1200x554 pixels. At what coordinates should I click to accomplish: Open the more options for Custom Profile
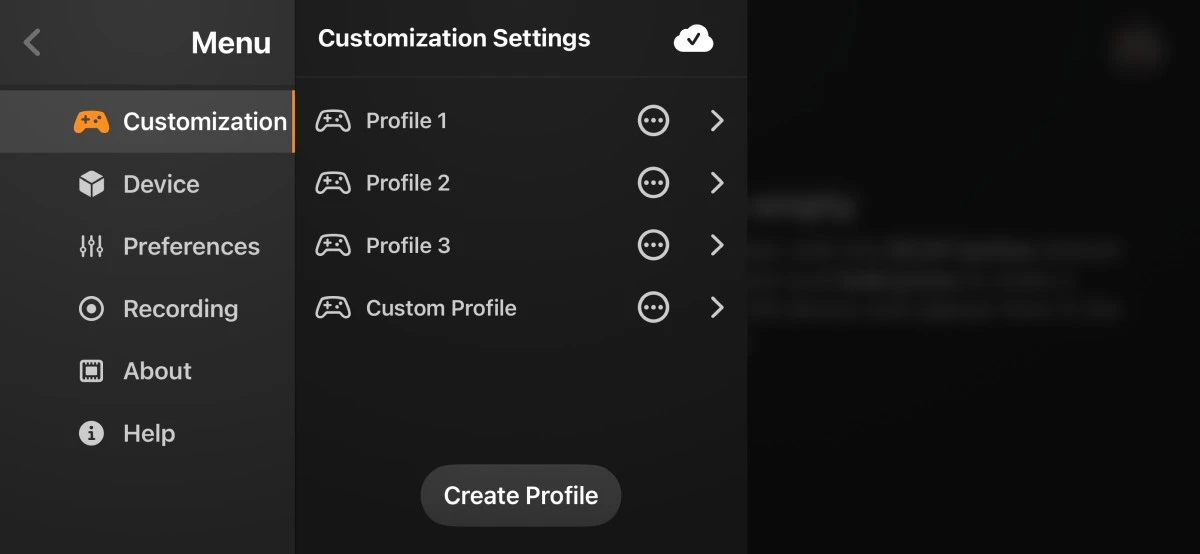653,308
